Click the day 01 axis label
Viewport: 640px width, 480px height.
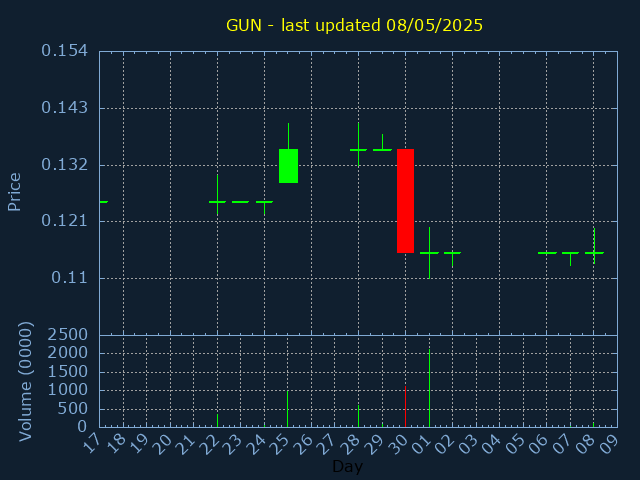coord(422,444)
